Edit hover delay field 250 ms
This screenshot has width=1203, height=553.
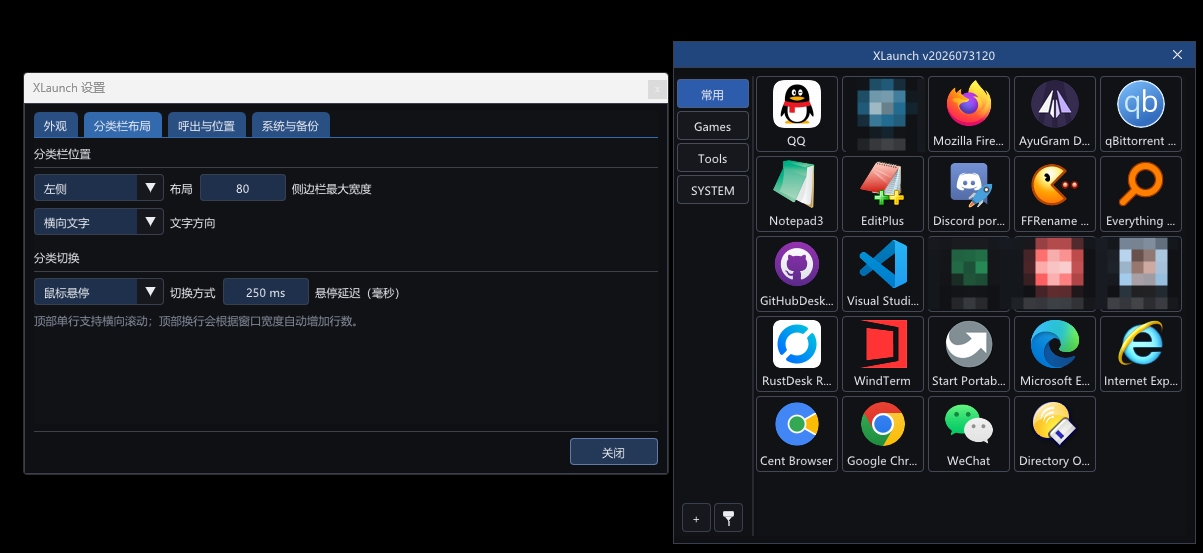(x=265, y=292)
